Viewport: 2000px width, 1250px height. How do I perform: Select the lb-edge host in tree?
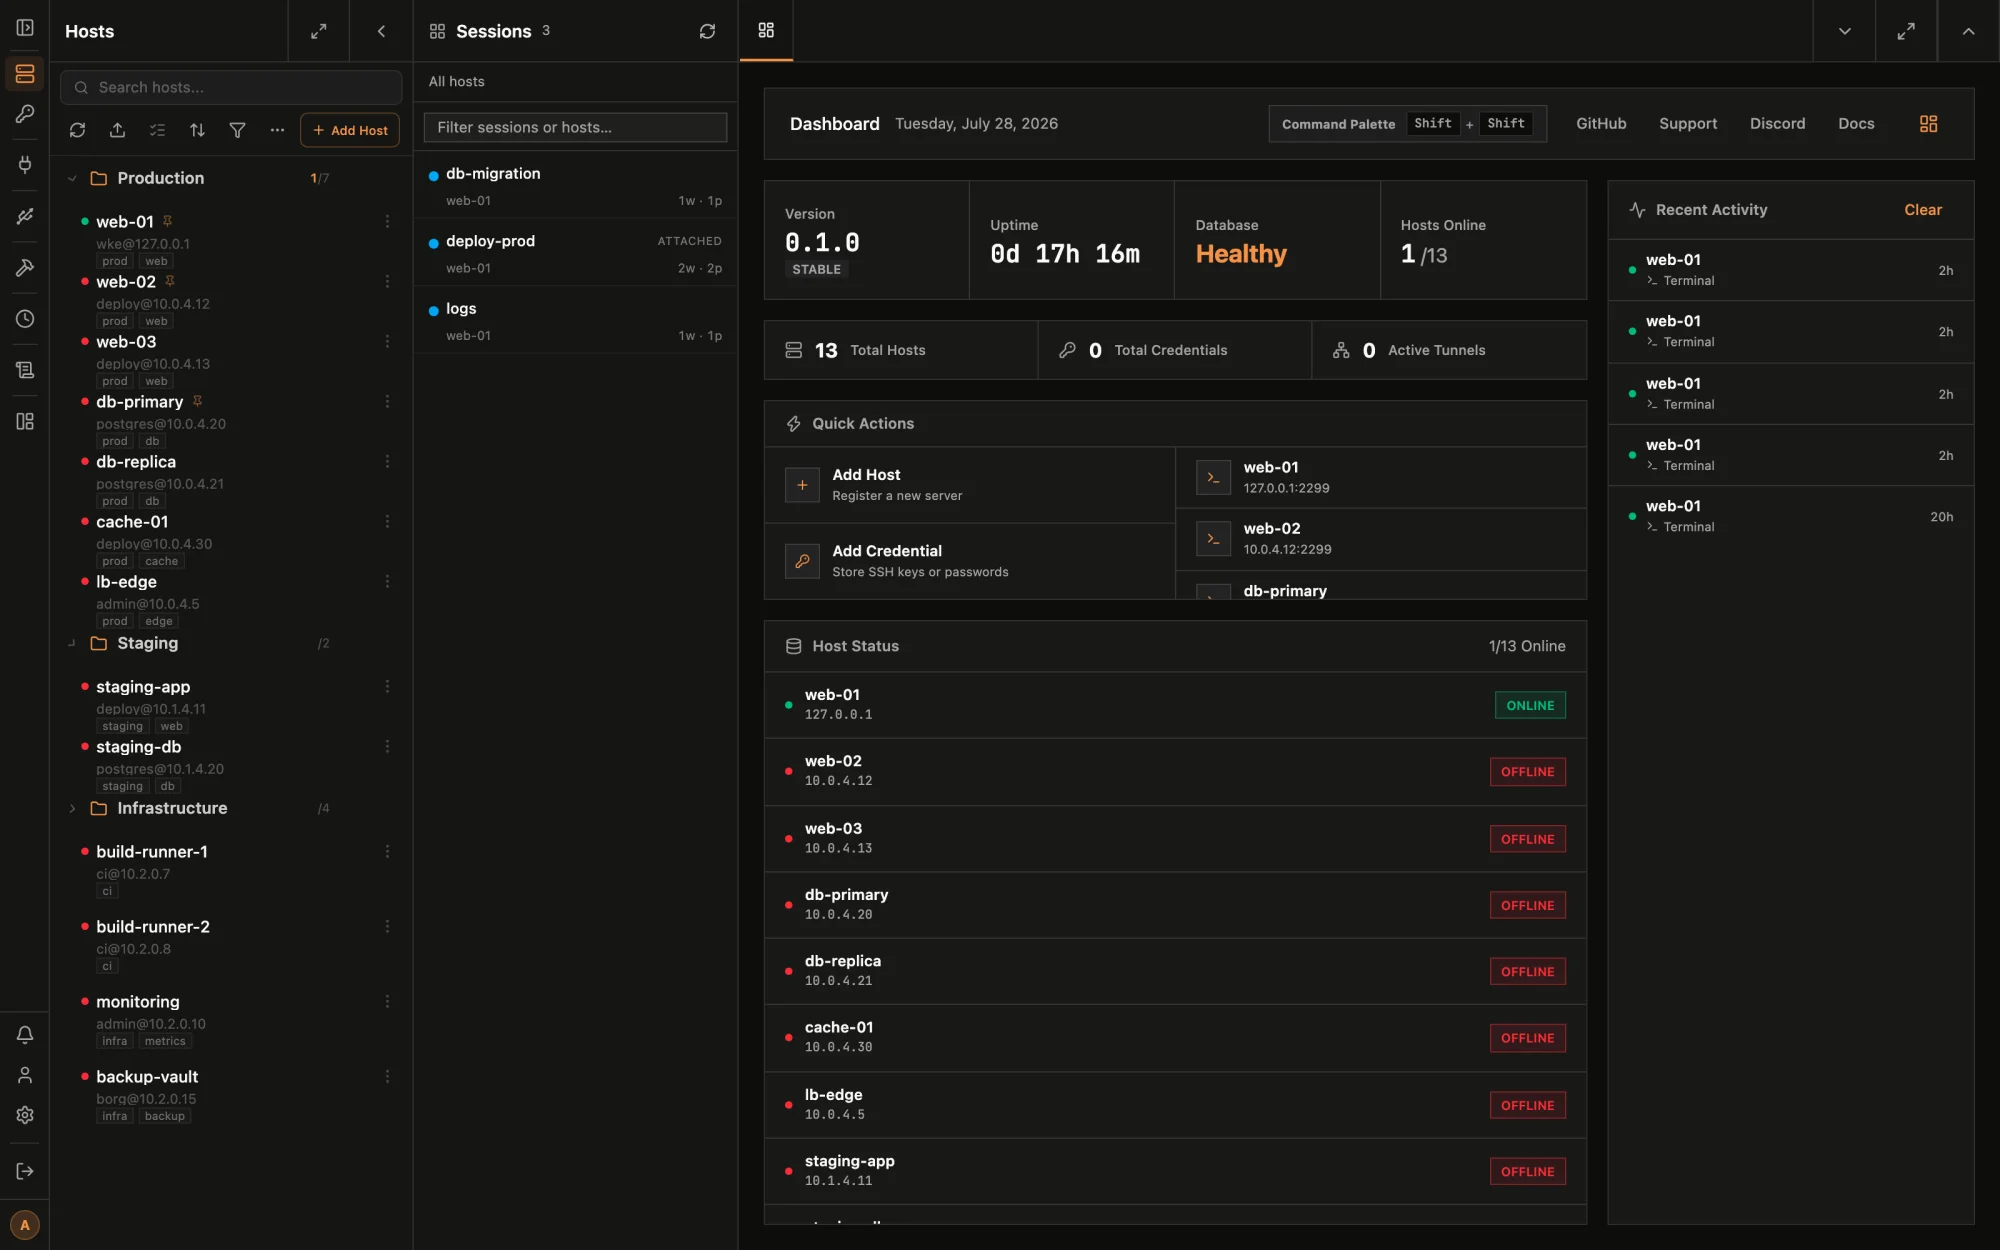click(126, 582)
